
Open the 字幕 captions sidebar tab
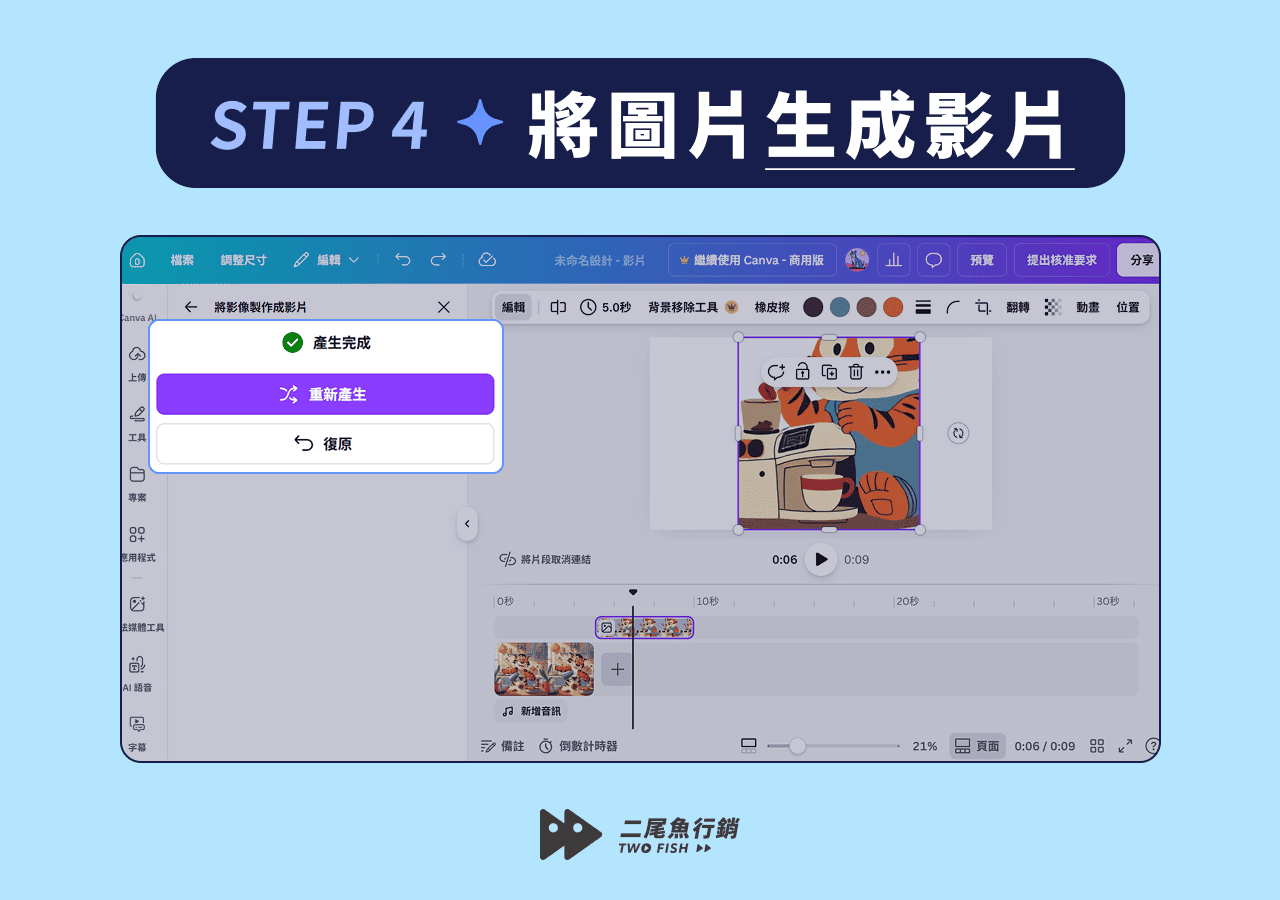[137, 734]
